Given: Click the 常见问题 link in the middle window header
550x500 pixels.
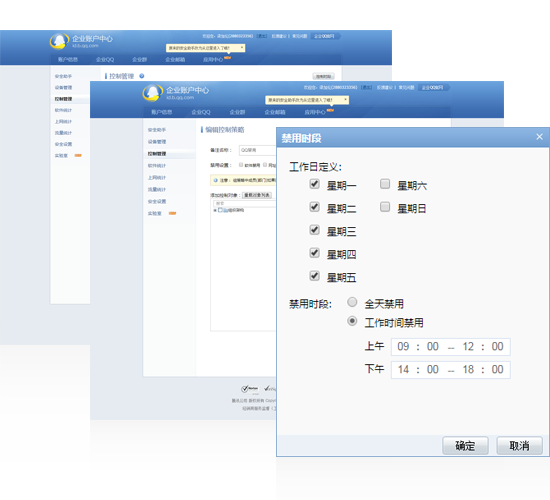Looking at the screenshot, I should click(406, 87).
